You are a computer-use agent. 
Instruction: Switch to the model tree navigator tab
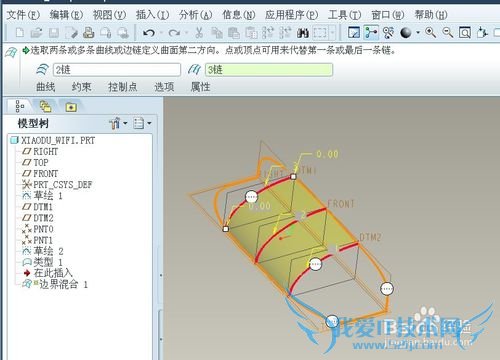(20, 106)
